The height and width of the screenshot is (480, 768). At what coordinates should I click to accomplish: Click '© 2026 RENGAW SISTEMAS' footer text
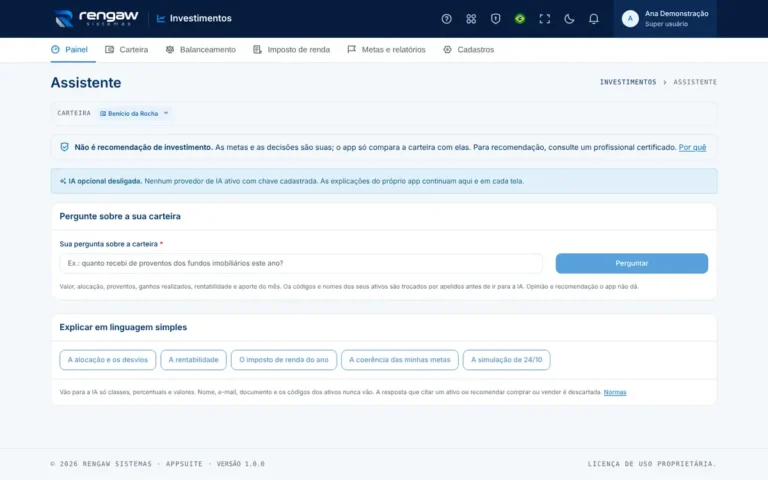coord(101,464)
